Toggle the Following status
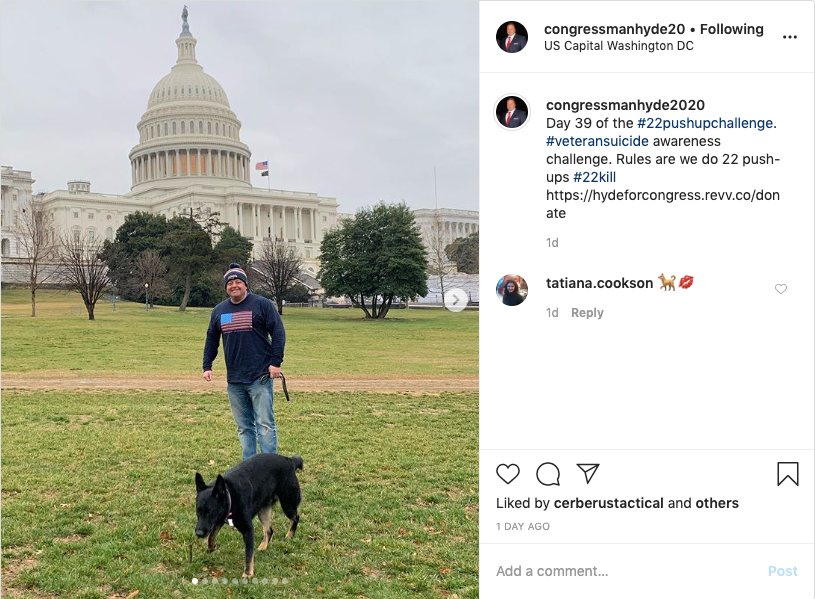Image resolution: width=815 pixels, height=599 pixels. click(x=731, y=30)
